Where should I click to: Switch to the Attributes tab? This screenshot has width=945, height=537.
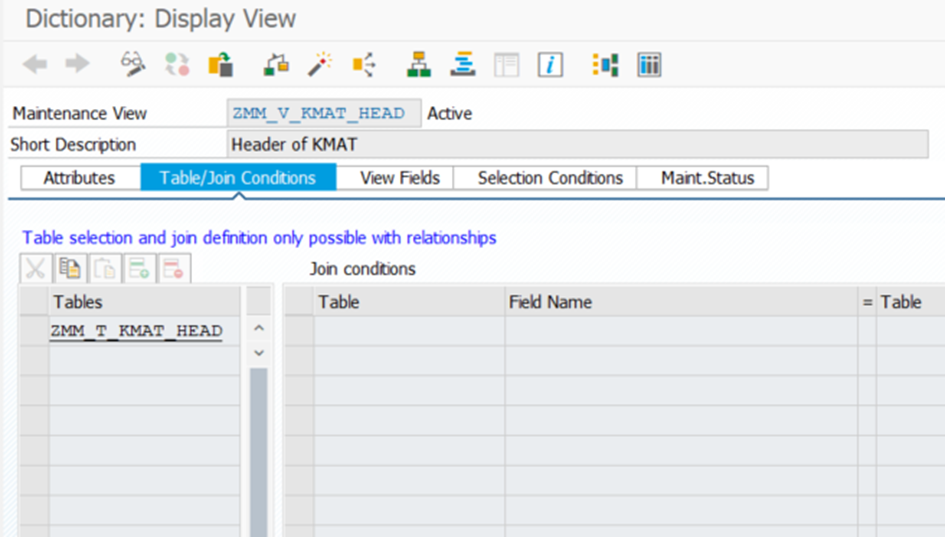coord(79,178)
